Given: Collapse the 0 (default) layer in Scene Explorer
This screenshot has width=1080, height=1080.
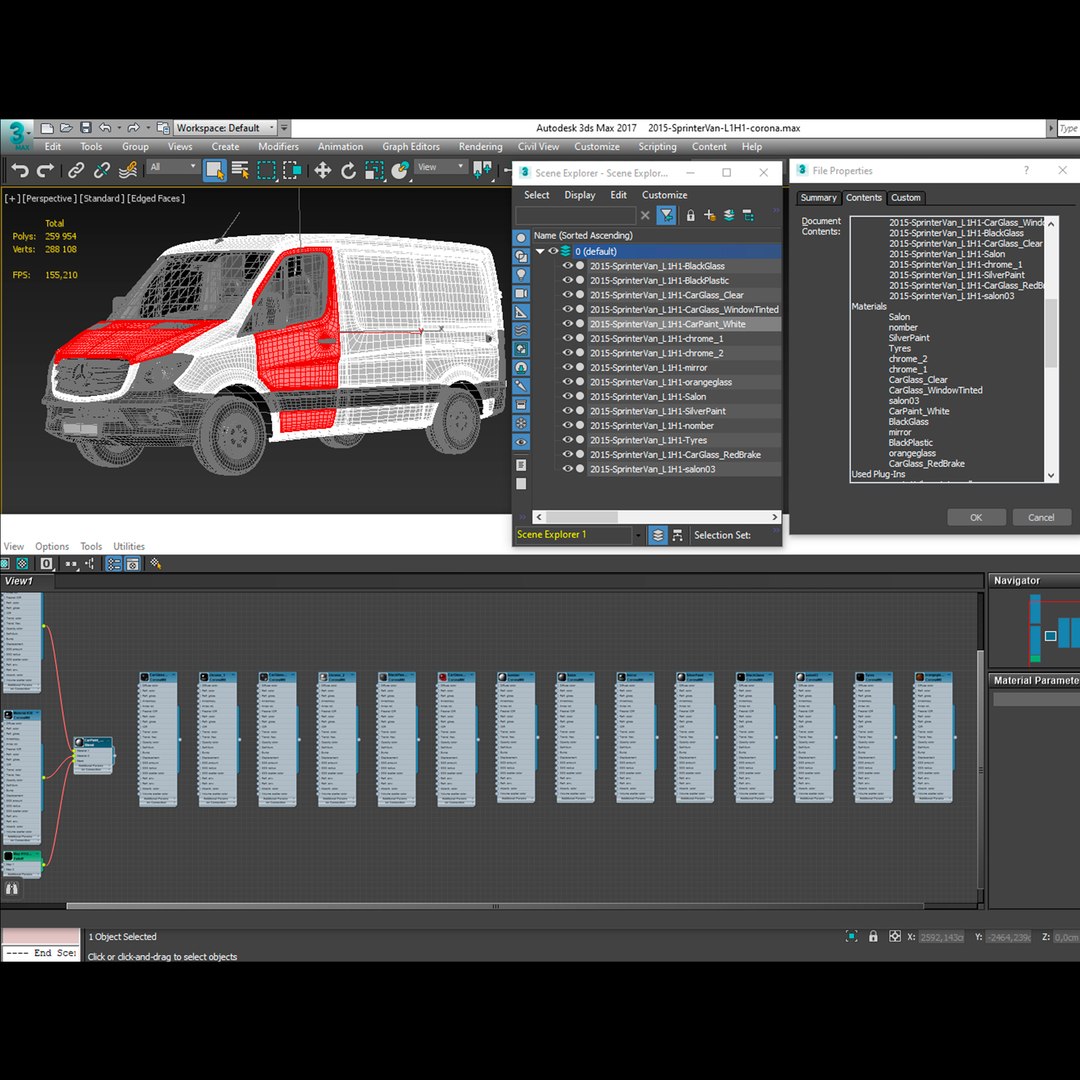Looking at the screenshot, I should pos(541,251).
